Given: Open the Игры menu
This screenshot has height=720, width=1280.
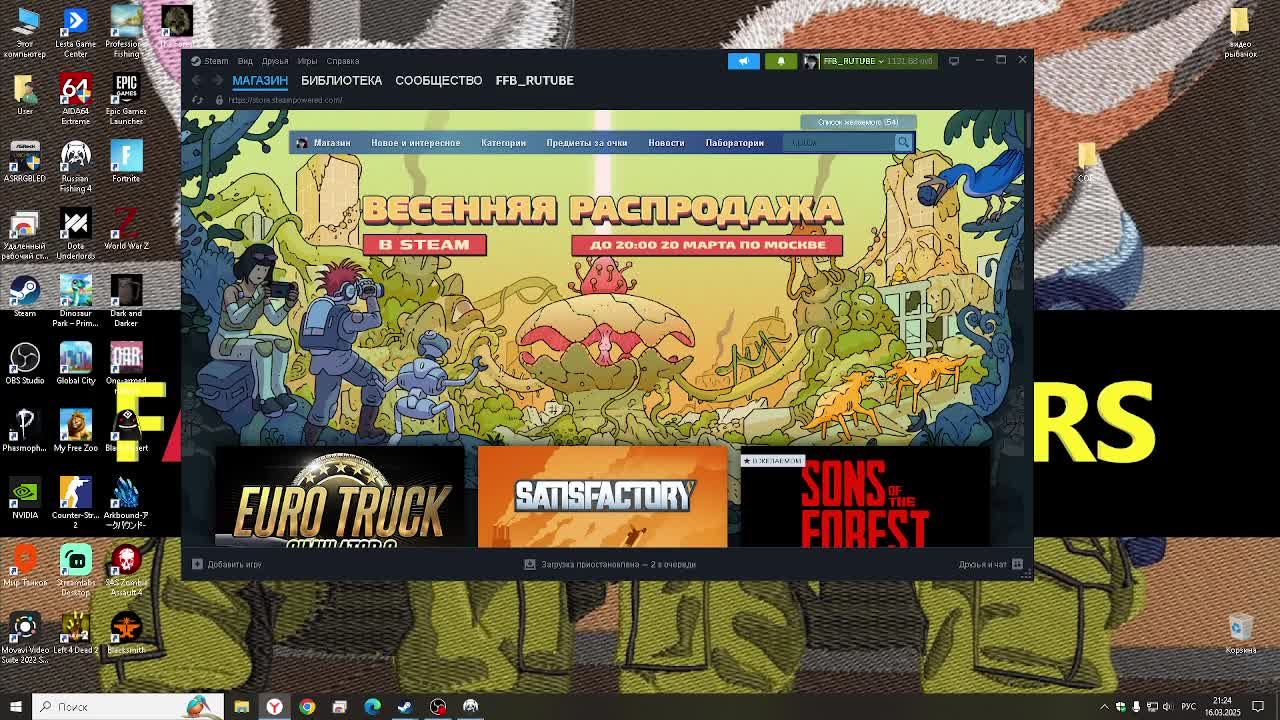Looking at the screenshot, I should tap(307, 61).
